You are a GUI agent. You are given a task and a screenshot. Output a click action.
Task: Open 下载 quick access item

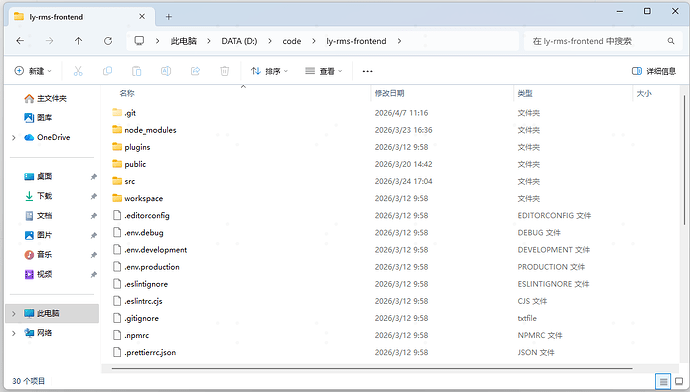click(38, 196)
